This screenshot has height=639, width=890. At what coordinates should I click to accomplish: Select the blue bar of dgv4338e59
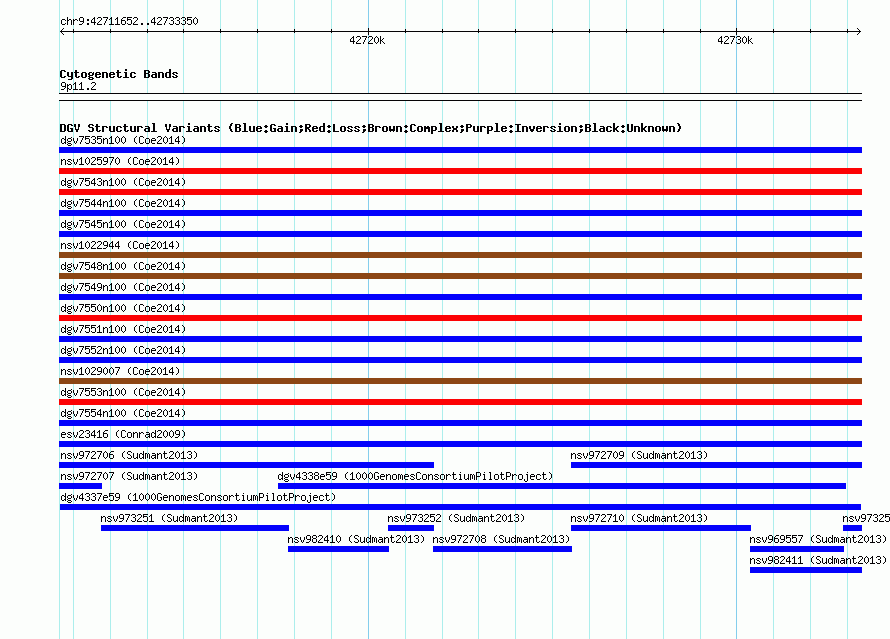tap(562, 486)
